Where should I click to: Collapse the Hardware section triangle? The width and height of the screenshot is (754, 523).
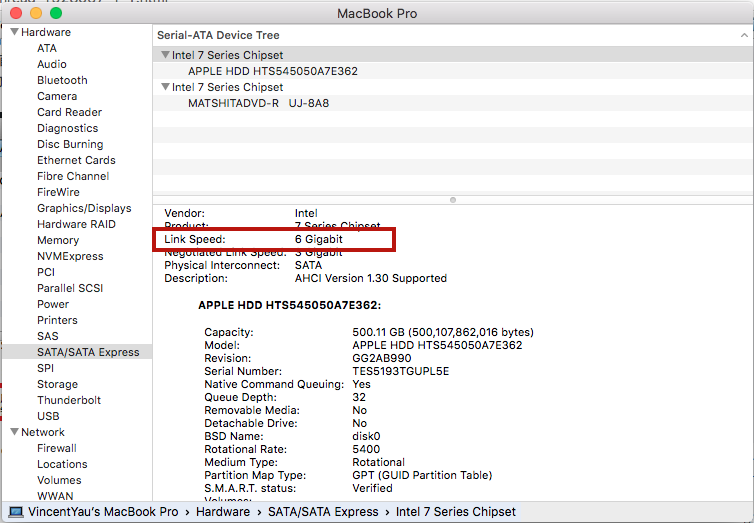15,32
